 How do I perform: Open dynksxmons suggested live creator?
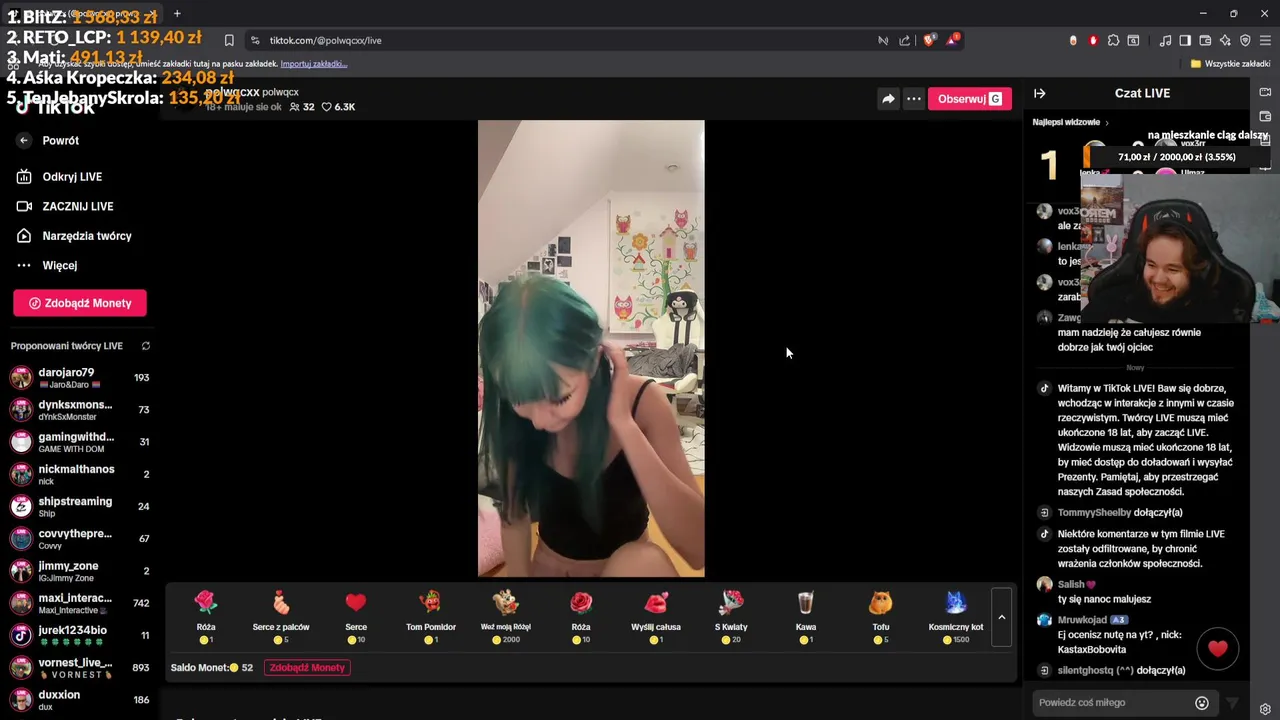pyautogui.click(x=78, y=410)
